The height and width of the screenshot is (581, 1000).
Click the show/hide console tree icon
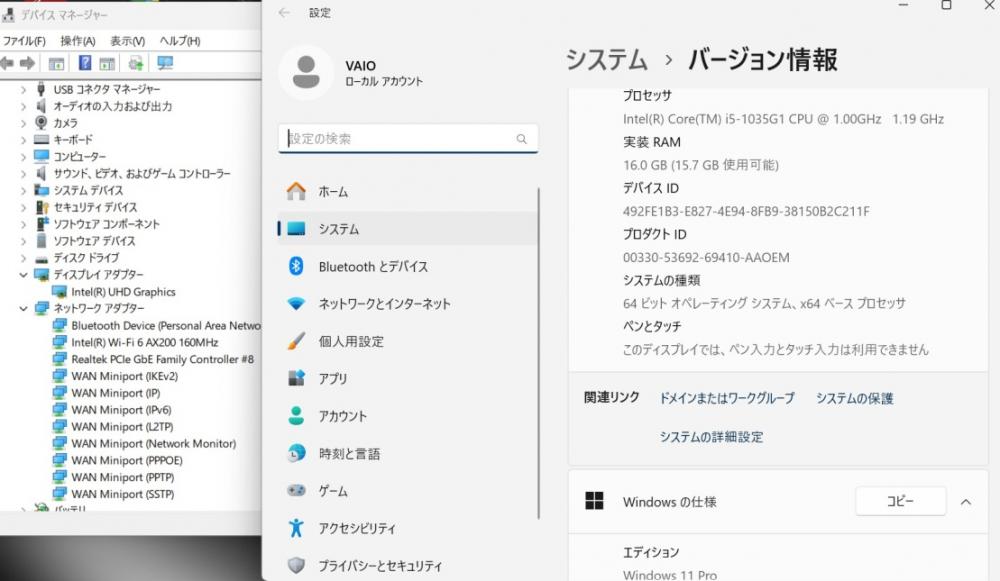point(56,63)
